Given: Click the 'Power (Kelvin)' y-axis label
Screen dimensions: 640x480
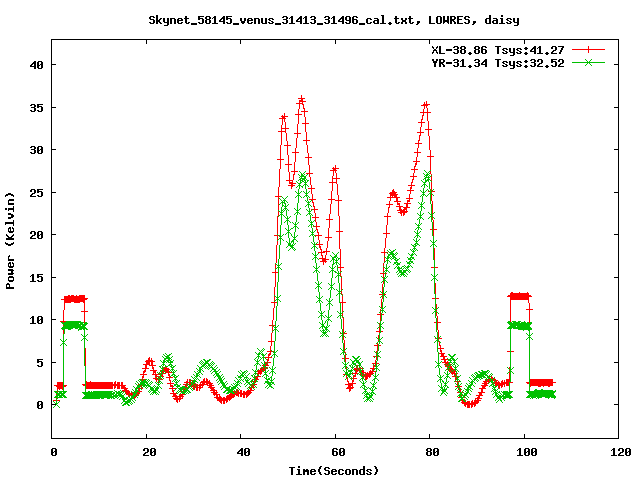Looking at the screenshot, I should pyautogui.click(x=10, y=241).
